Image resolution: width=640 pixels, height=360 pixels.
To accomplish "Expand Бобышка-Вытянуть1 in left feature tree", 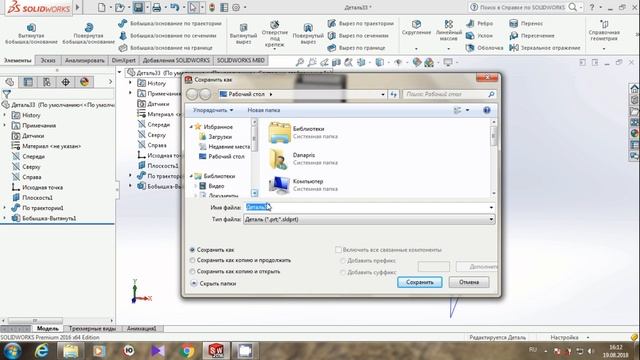I will (4, 218).
